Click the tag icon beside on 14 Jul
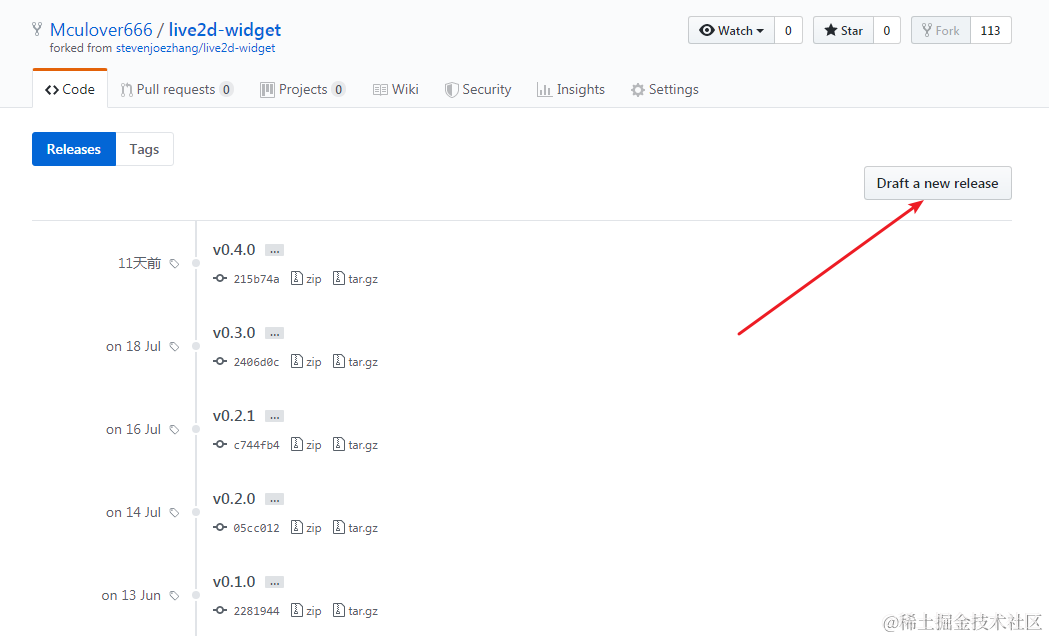Image resolution: width=1049 pixels, height=639 pixels. point(175,513)
